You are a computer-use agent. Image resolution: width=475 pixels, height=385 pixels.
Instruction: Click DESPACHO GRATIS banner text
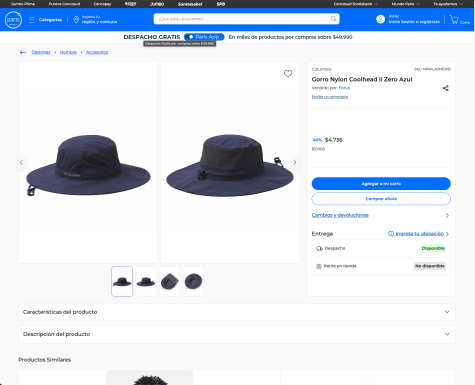pyautogui.click(x=152, y=37)
